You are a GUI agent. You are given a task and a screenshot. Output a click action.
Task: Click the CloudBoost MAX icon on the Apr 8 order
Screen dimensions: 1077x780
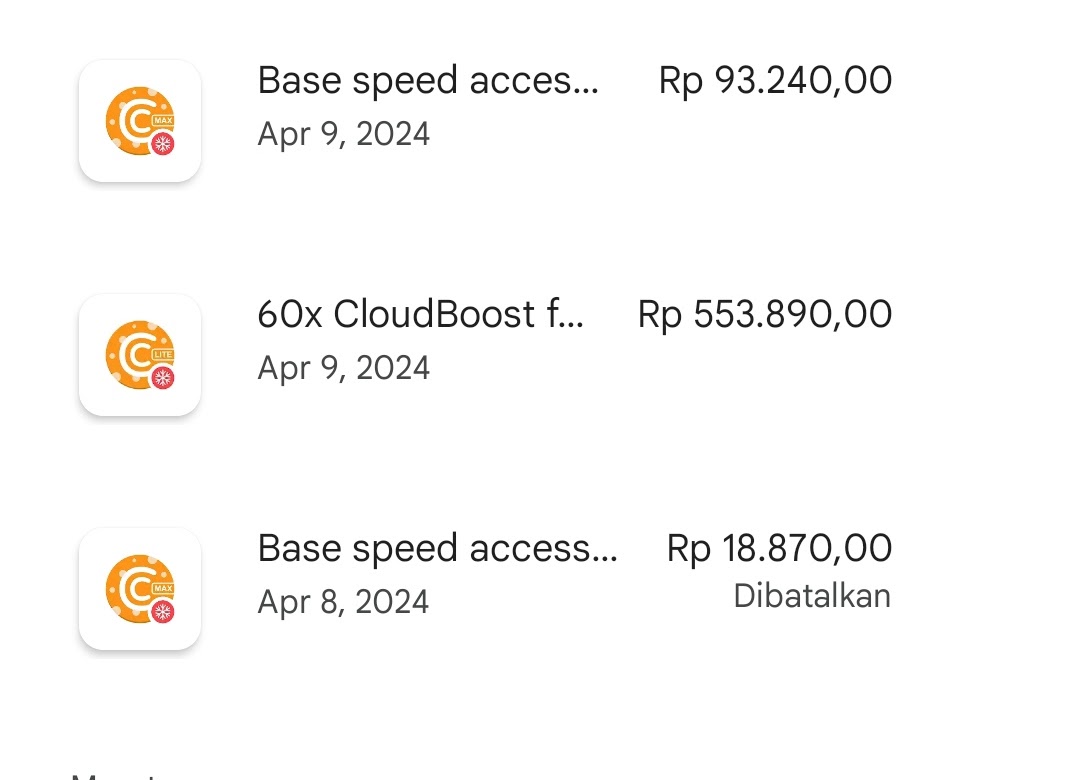point(140,588)
